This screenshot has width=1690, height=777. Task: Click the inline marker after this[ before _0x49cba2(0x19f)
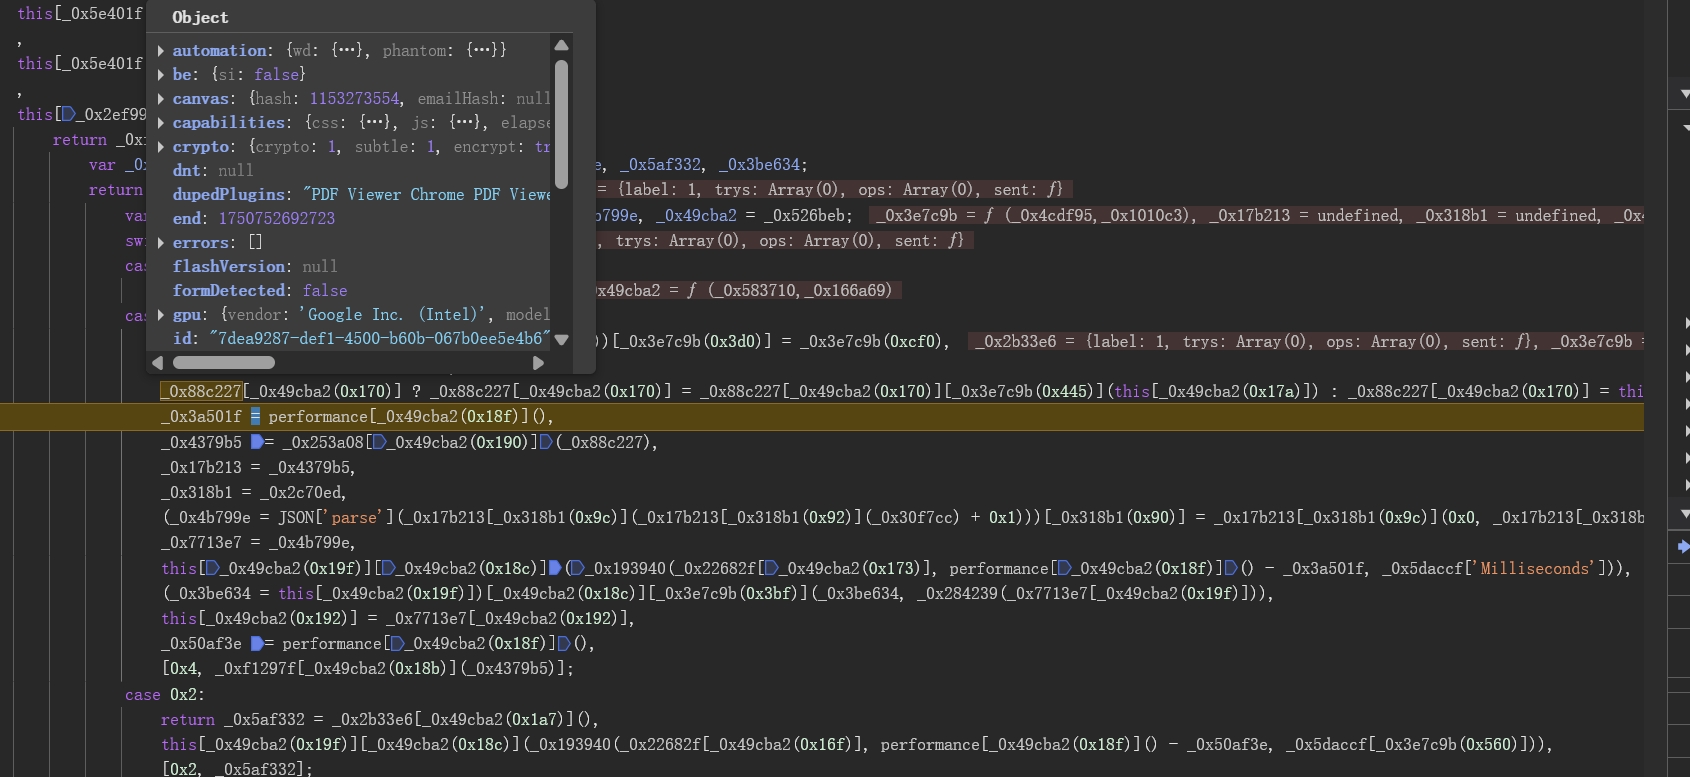(212, 568)
